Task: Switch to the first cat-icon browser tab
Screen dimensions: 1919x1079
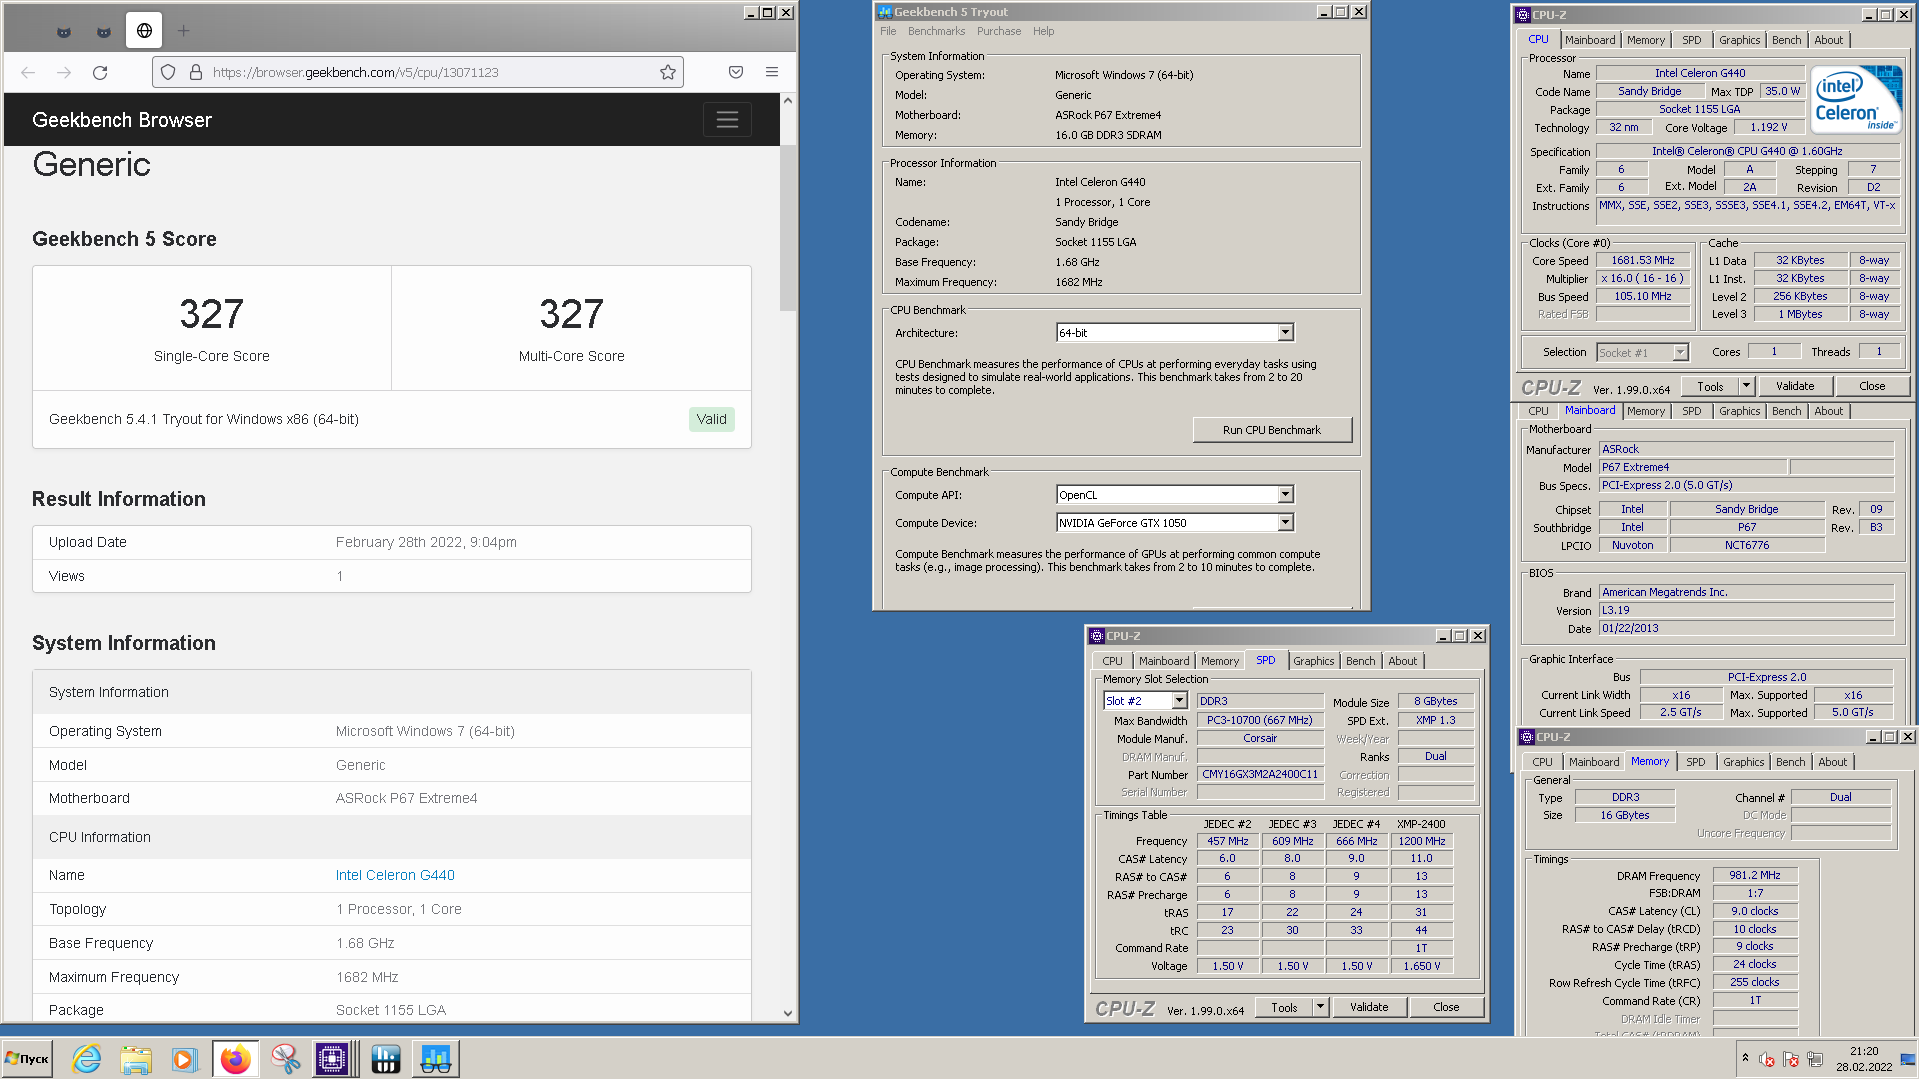Action: [64, 31]
